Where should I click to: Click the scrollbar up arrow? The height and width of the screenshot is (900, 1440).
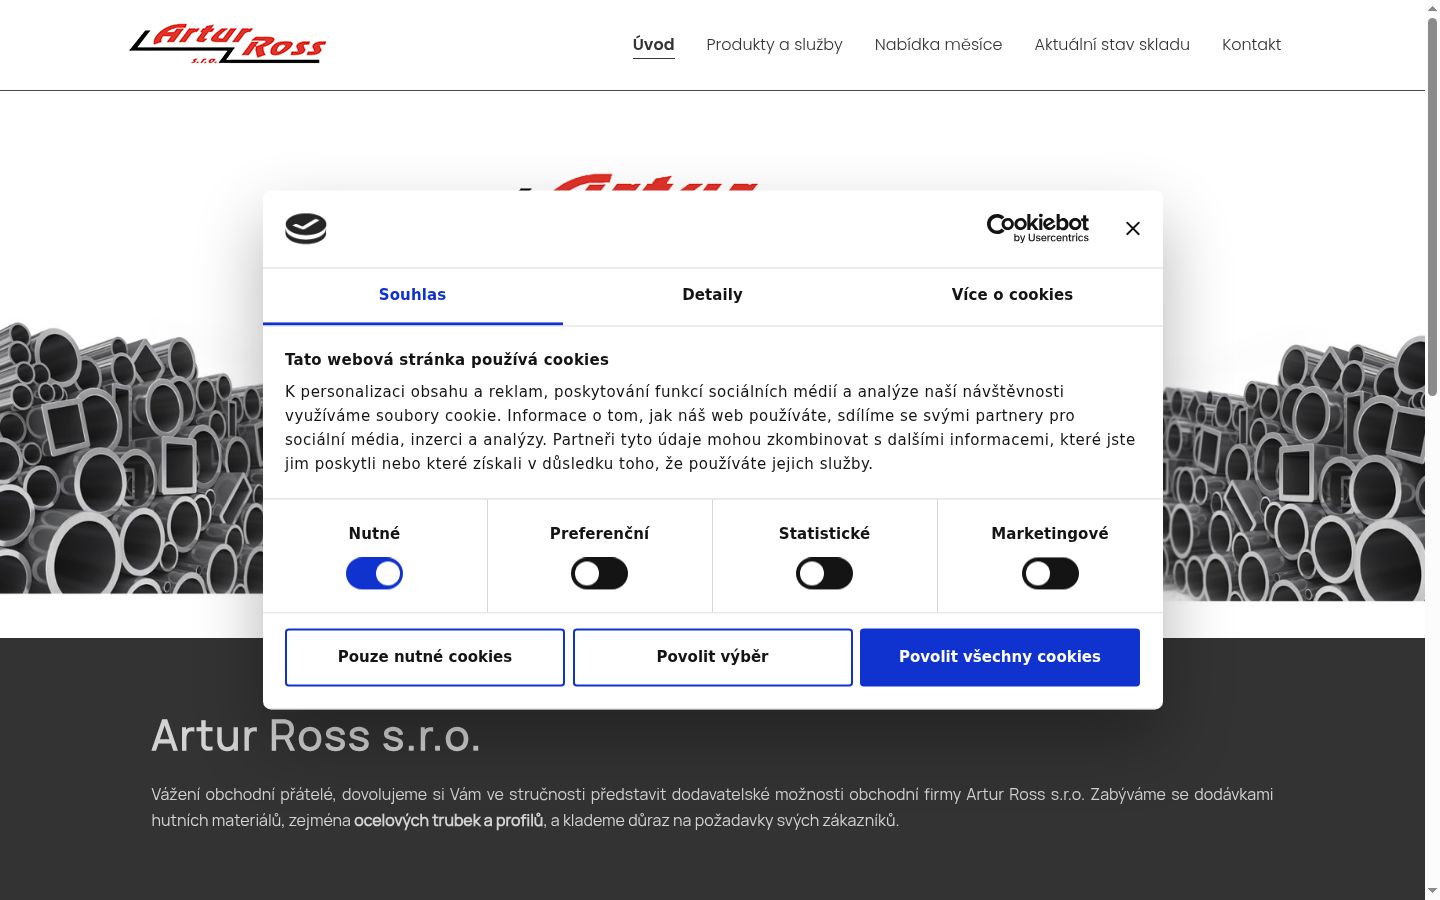pos(1432,8)
